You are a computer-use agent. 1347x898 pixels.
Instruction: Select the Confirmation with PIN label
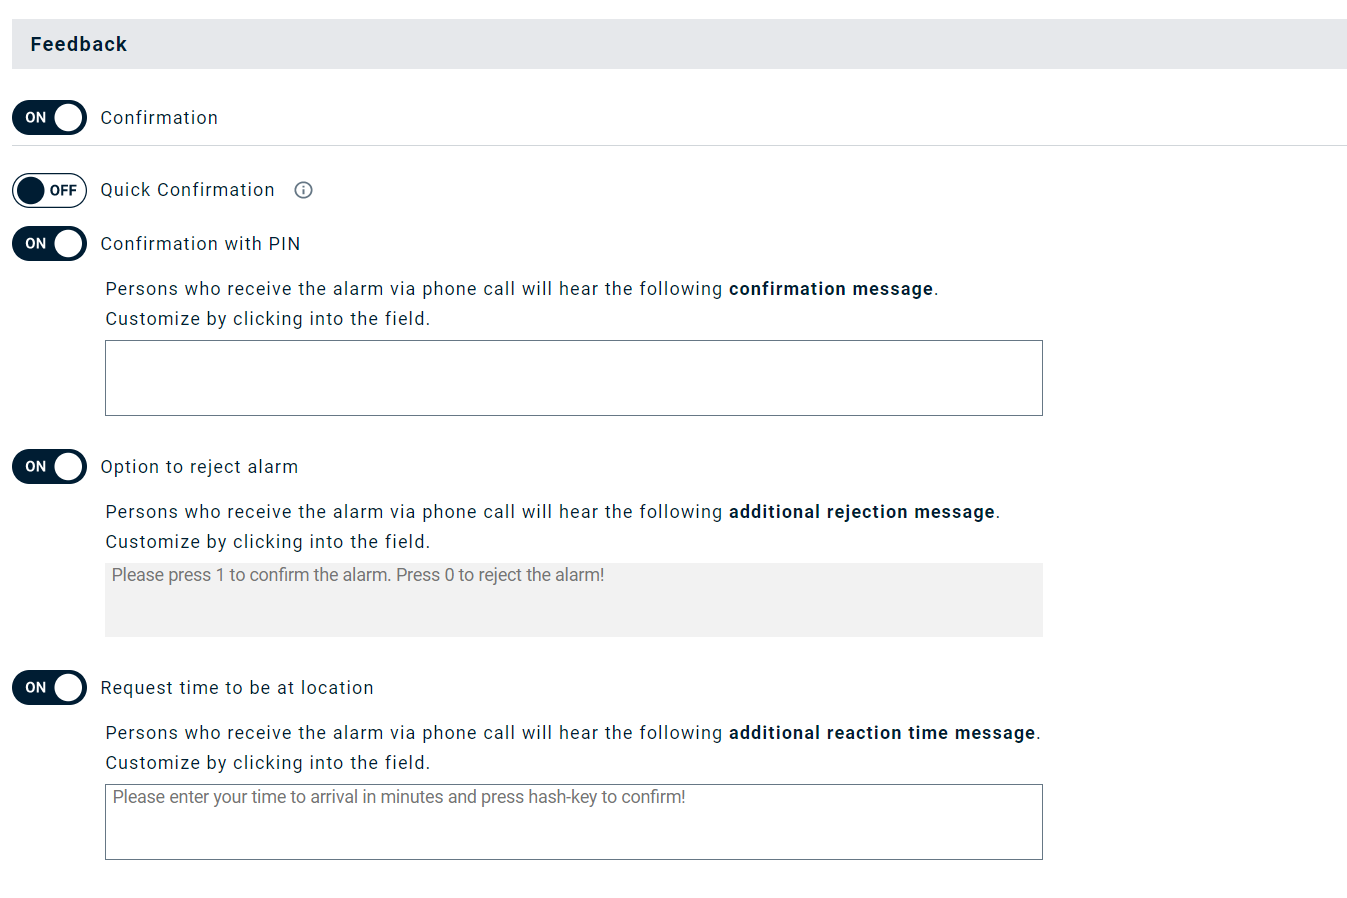[x=200, y=244]
